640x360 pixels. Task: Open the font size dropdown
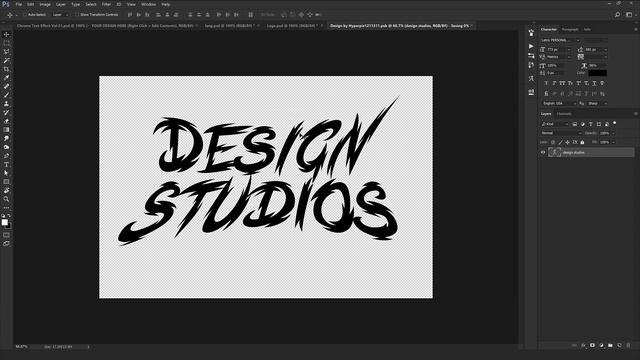[559, 49]
